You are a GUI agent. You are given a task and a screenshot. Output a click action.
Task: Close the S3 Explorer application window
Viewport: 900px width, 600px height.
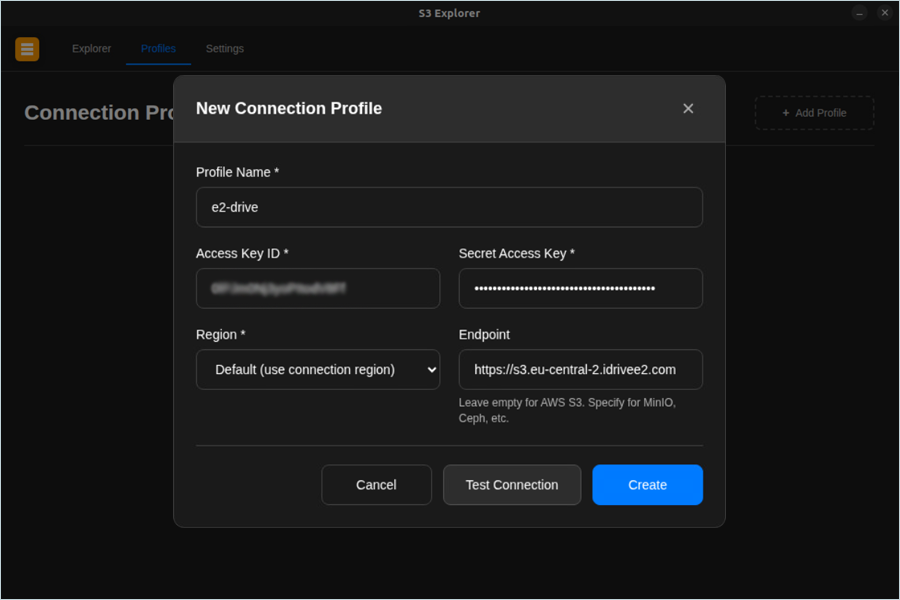[884, 13]
